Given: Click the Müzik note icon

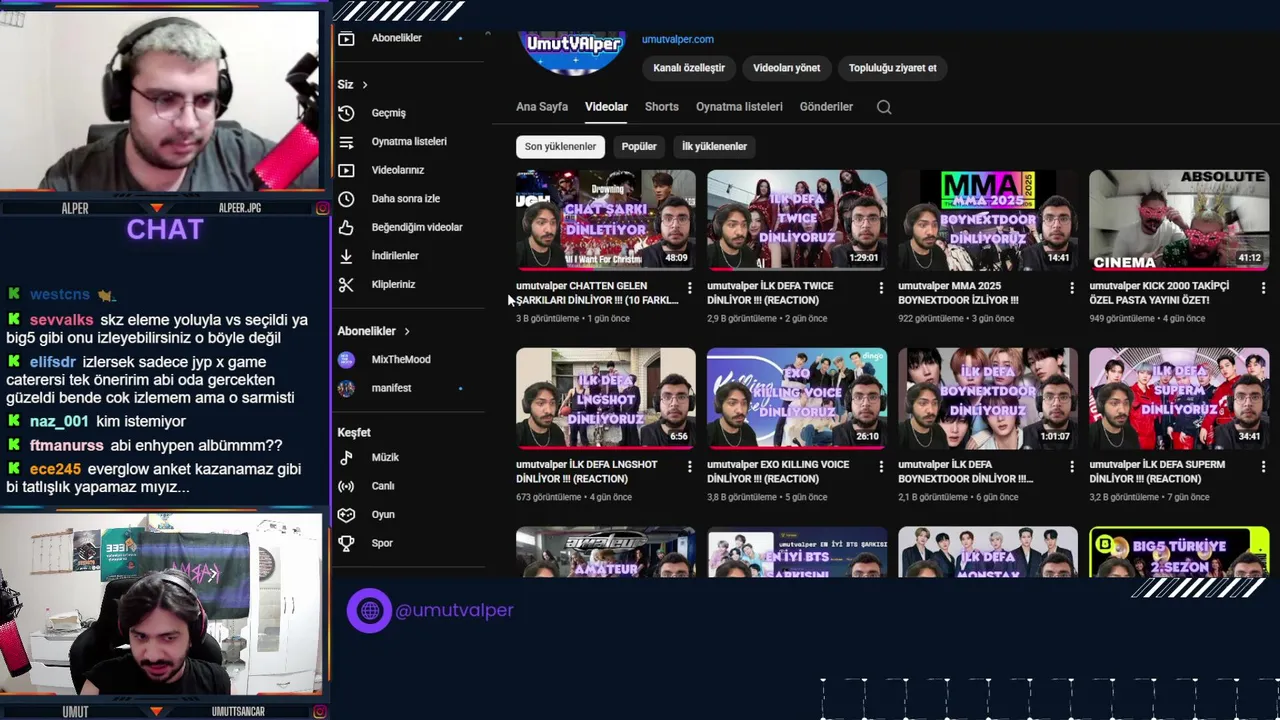Looking at the screenshot, I should coord(346,457).
